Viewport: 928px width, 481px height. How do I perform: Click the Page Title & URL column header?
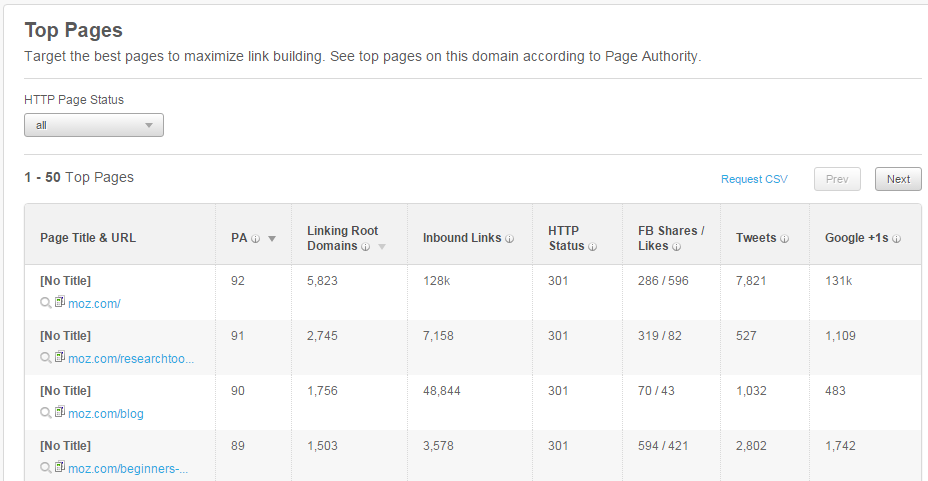(88, 238)
